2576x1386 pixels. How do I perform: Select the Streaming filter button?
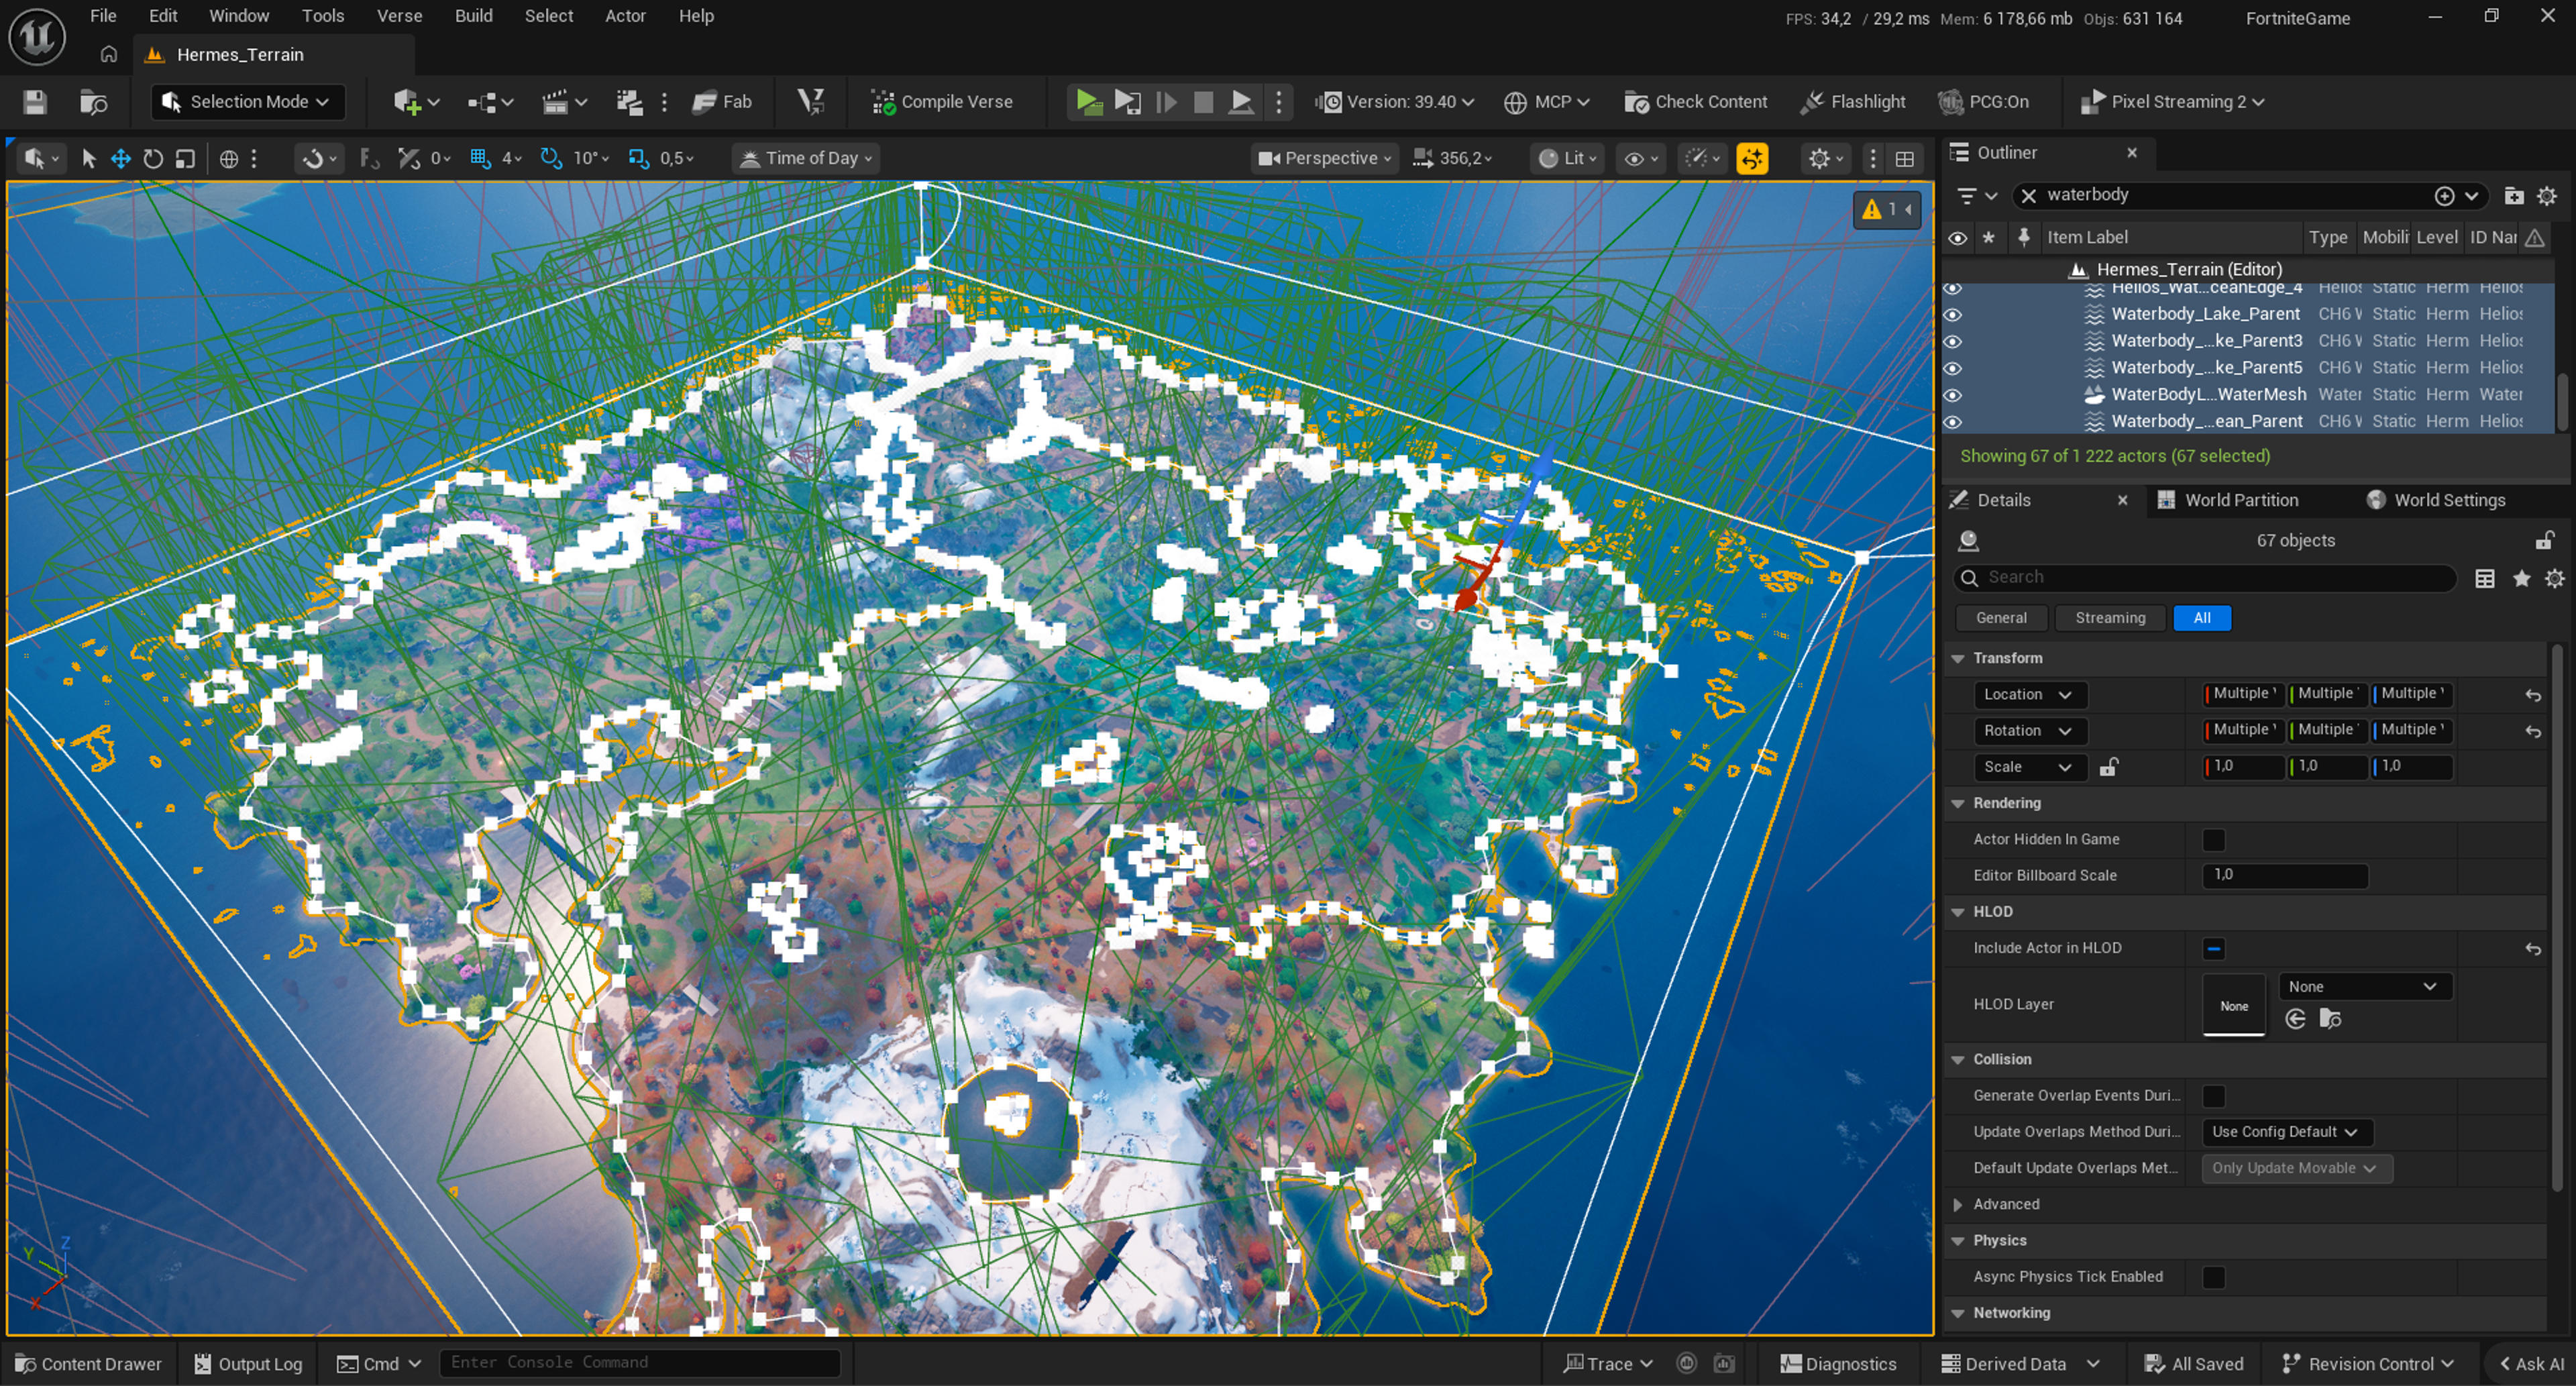[x=2110, y=618]
